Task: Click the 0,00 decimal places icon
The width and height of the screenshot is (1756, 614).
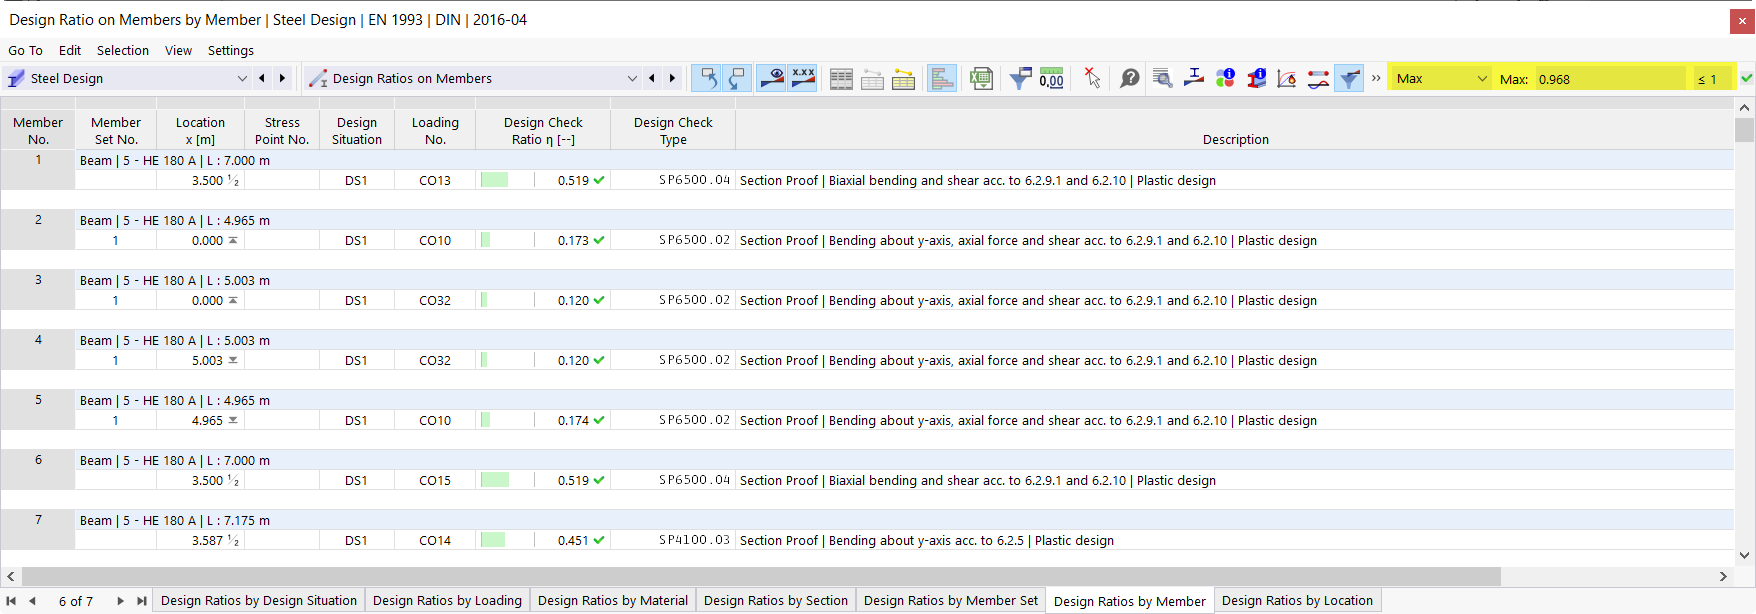Action: click(x=1051, y=79)
